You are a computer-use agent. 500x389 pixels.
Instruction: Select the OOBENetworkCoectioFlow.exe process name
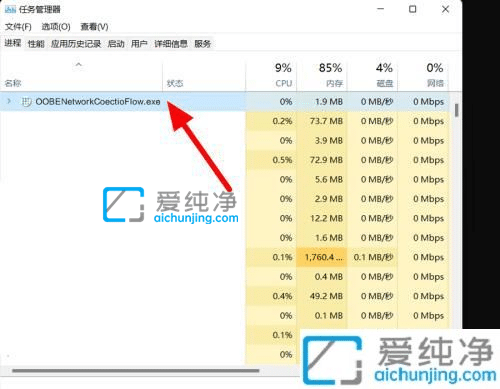98,101
